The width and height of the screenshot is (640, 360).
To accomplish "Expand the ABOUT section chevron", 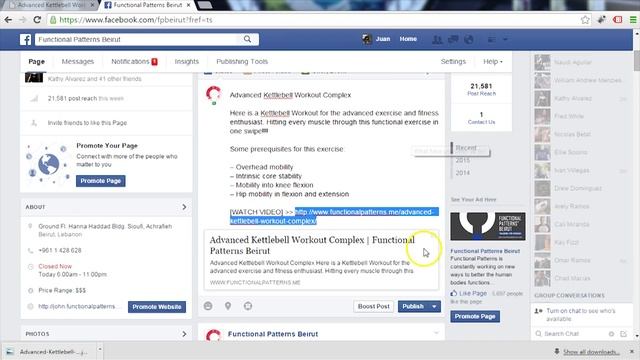I will tap(184, 207).
